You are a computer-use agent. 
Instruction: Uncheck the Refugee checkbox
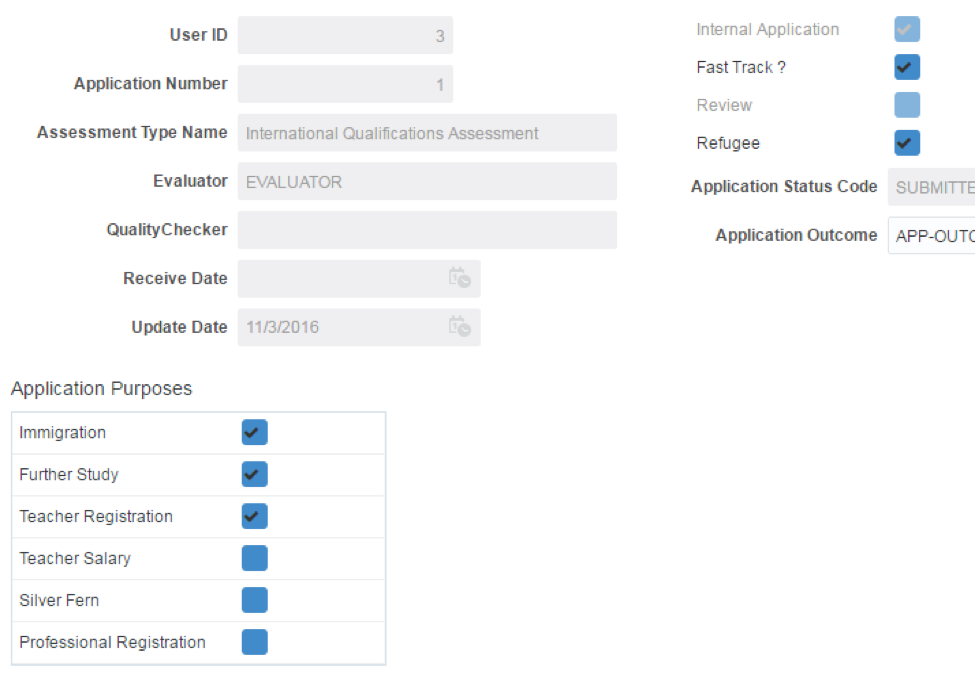point(906,143)
